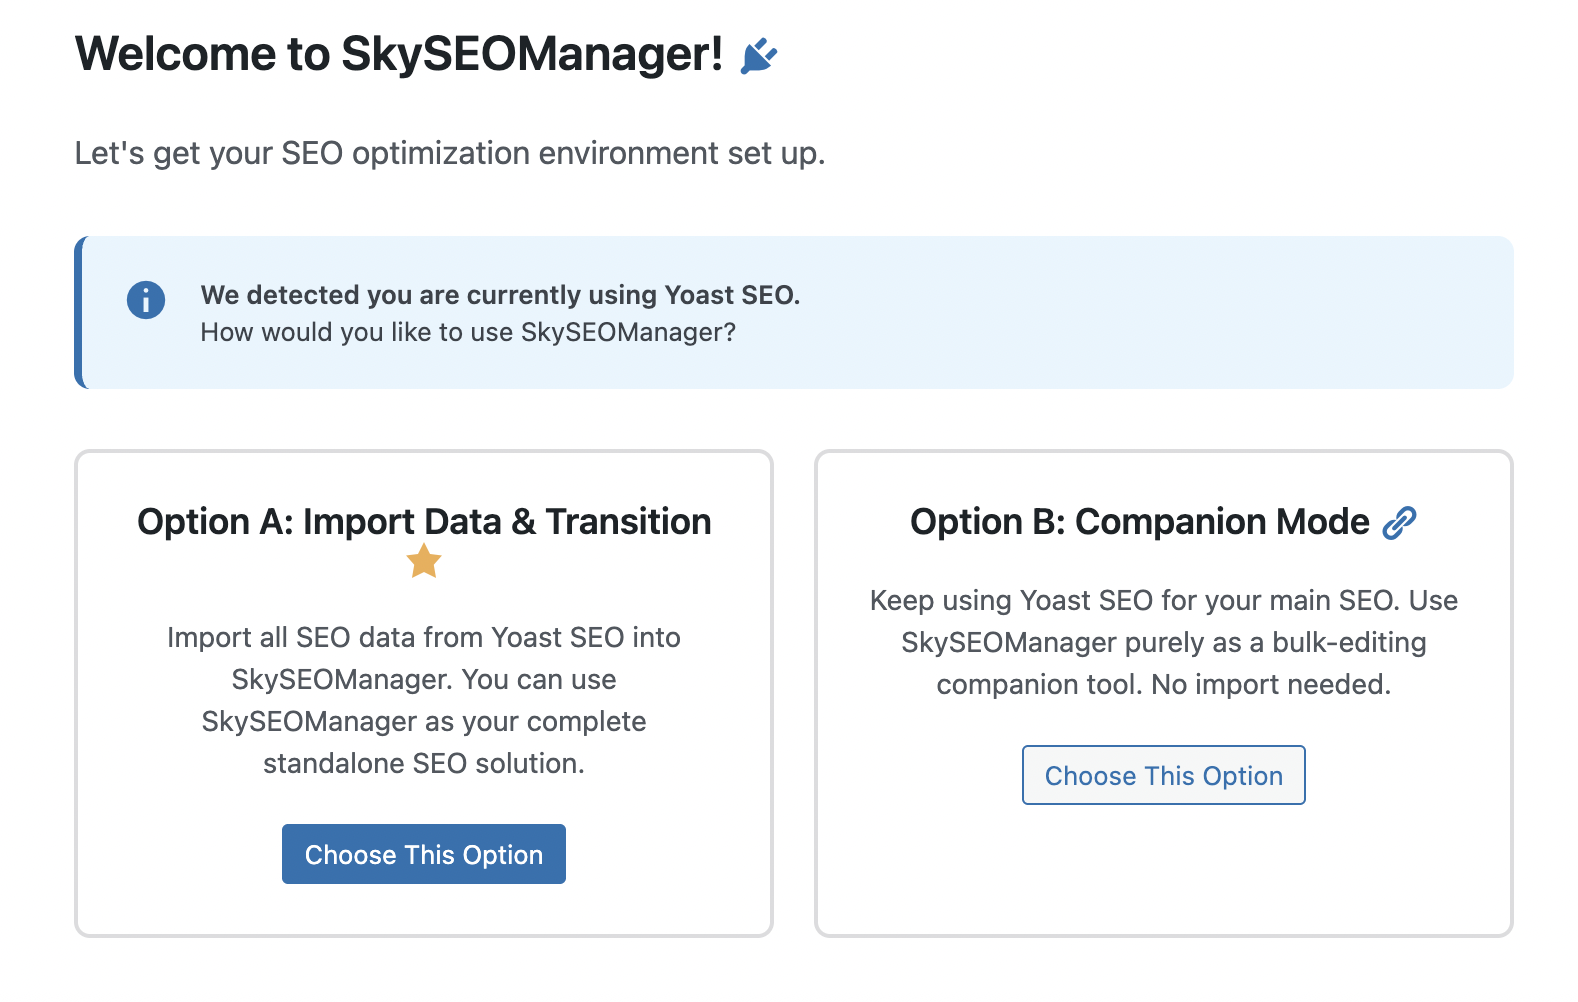Click the 'Let's get your SEO optimization' subtitle
The image size is (1578, 1002).
click(x=450, y=153)
